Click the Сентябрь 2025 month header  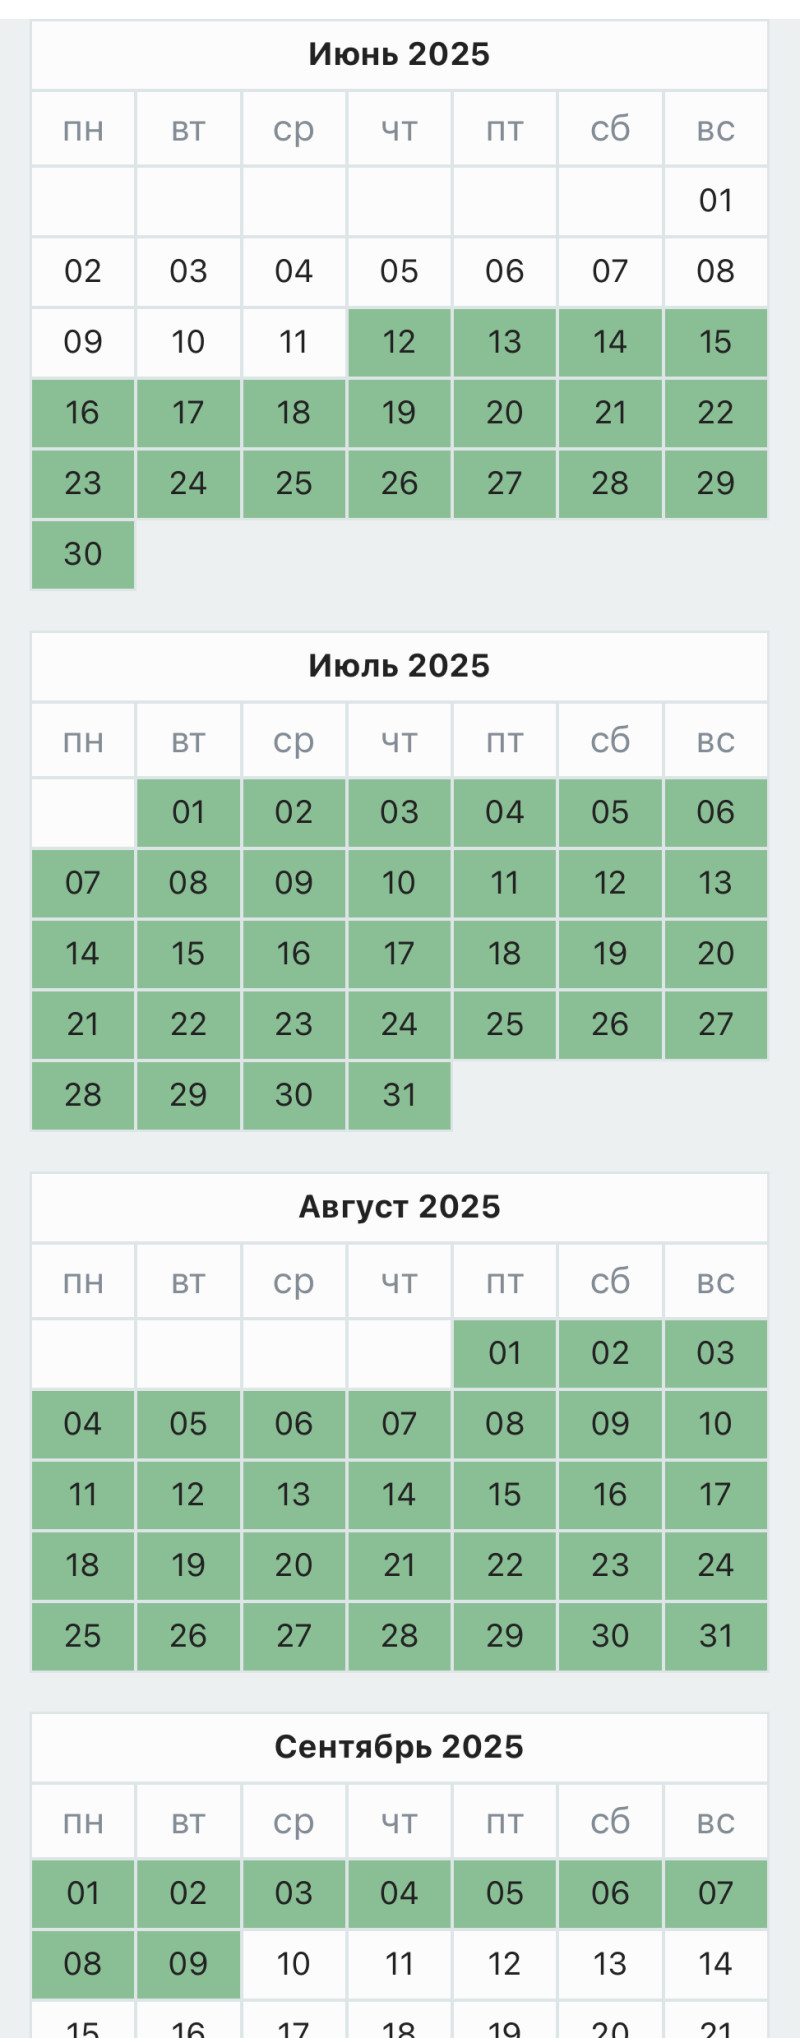(399, 1747)
